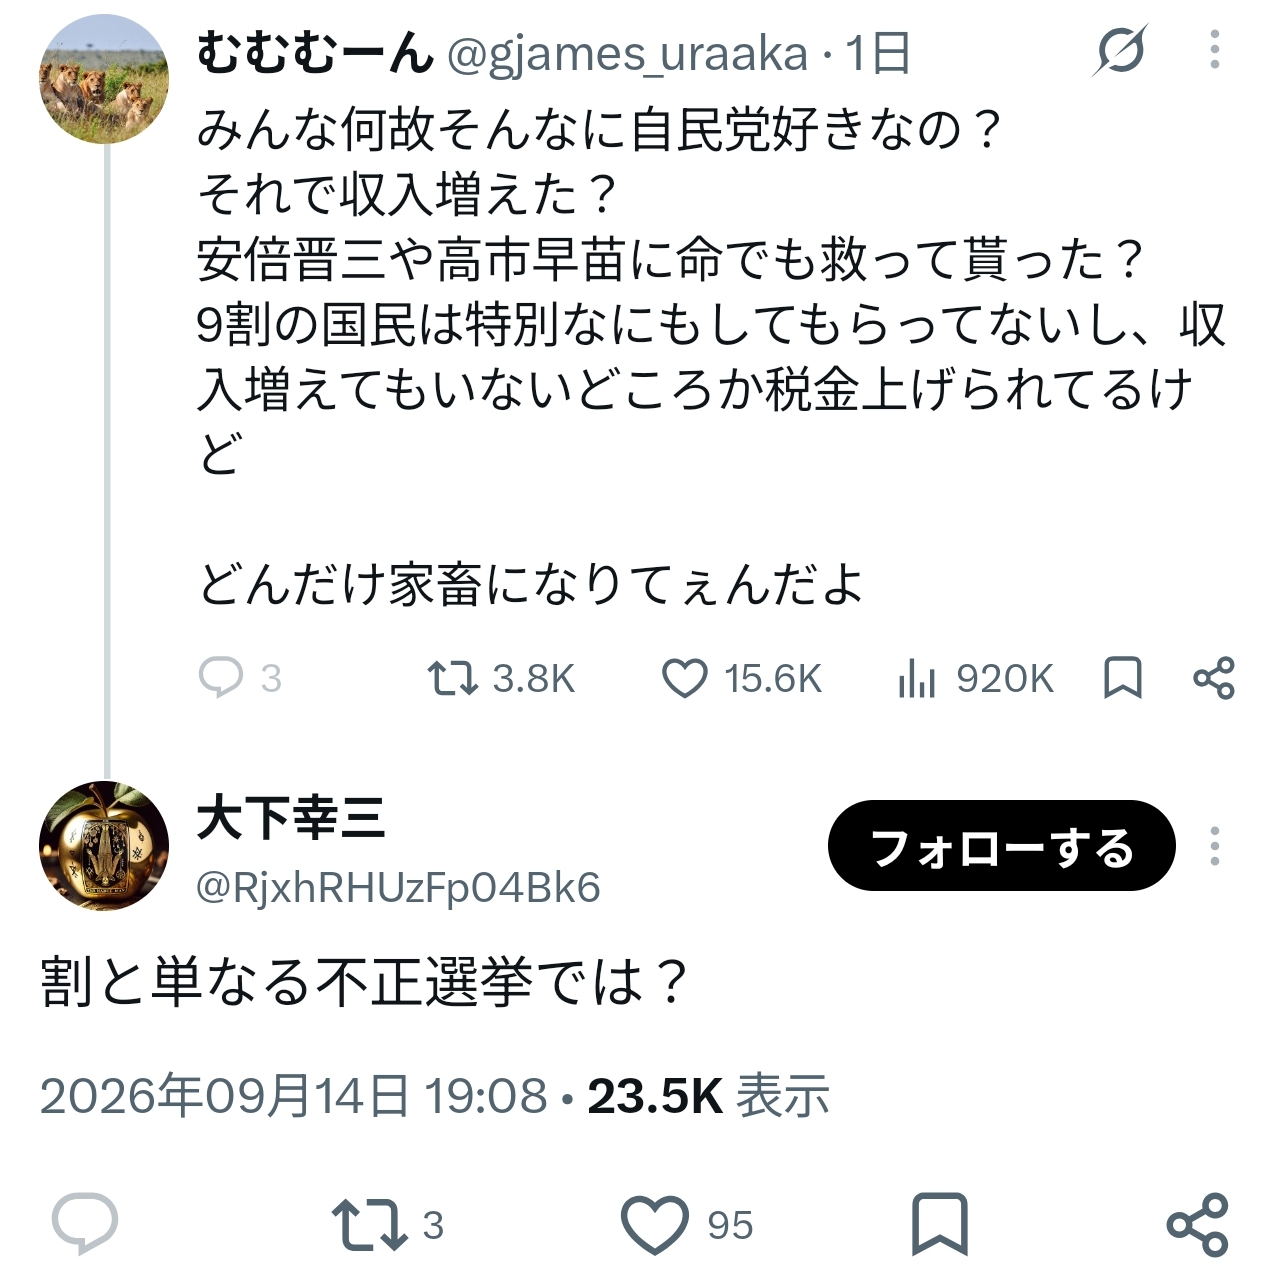Bookmark むむむーん's tweet

point(1123,678)
